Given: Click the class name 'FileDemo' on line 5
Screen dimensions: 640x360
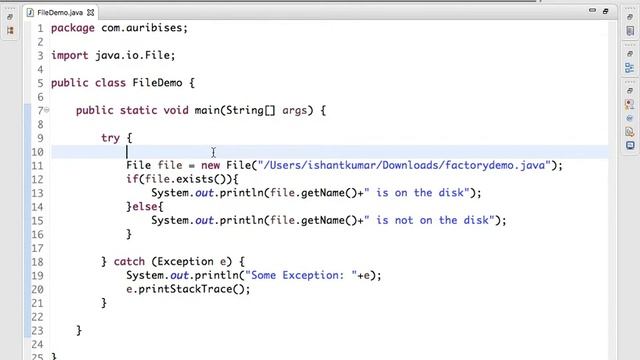Looking at the screenshot, I should 157,82.
